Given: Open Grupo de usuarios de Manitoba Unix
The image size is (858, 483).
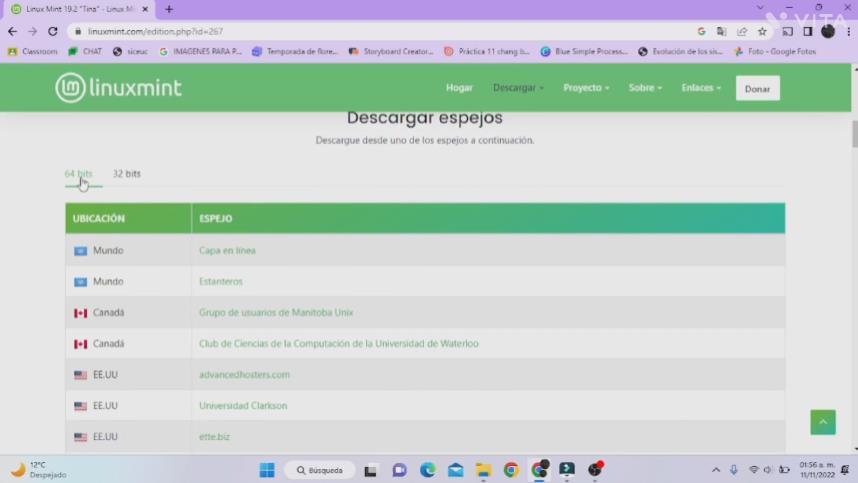Looking at the screenshot, I should point(276,312).
